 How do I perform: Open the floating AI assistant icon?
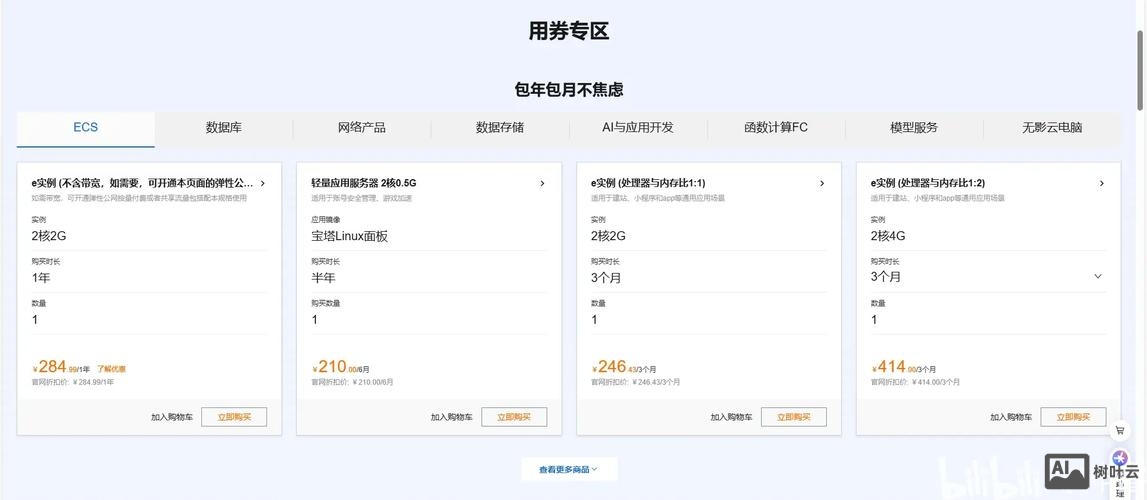tap(1120, 458)
